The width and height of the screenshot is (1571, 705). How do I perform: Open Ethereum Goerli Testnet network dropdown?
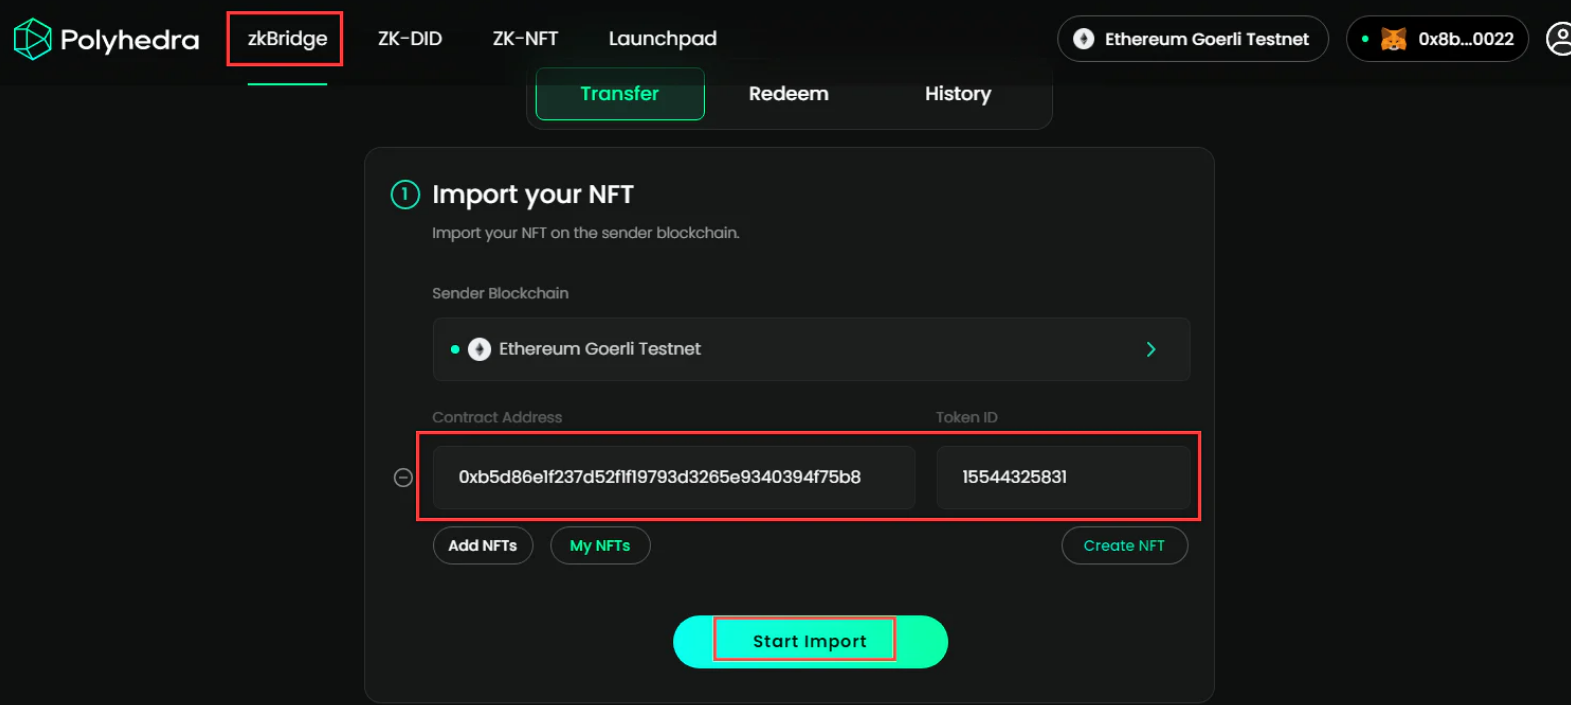click(1192, 39)
